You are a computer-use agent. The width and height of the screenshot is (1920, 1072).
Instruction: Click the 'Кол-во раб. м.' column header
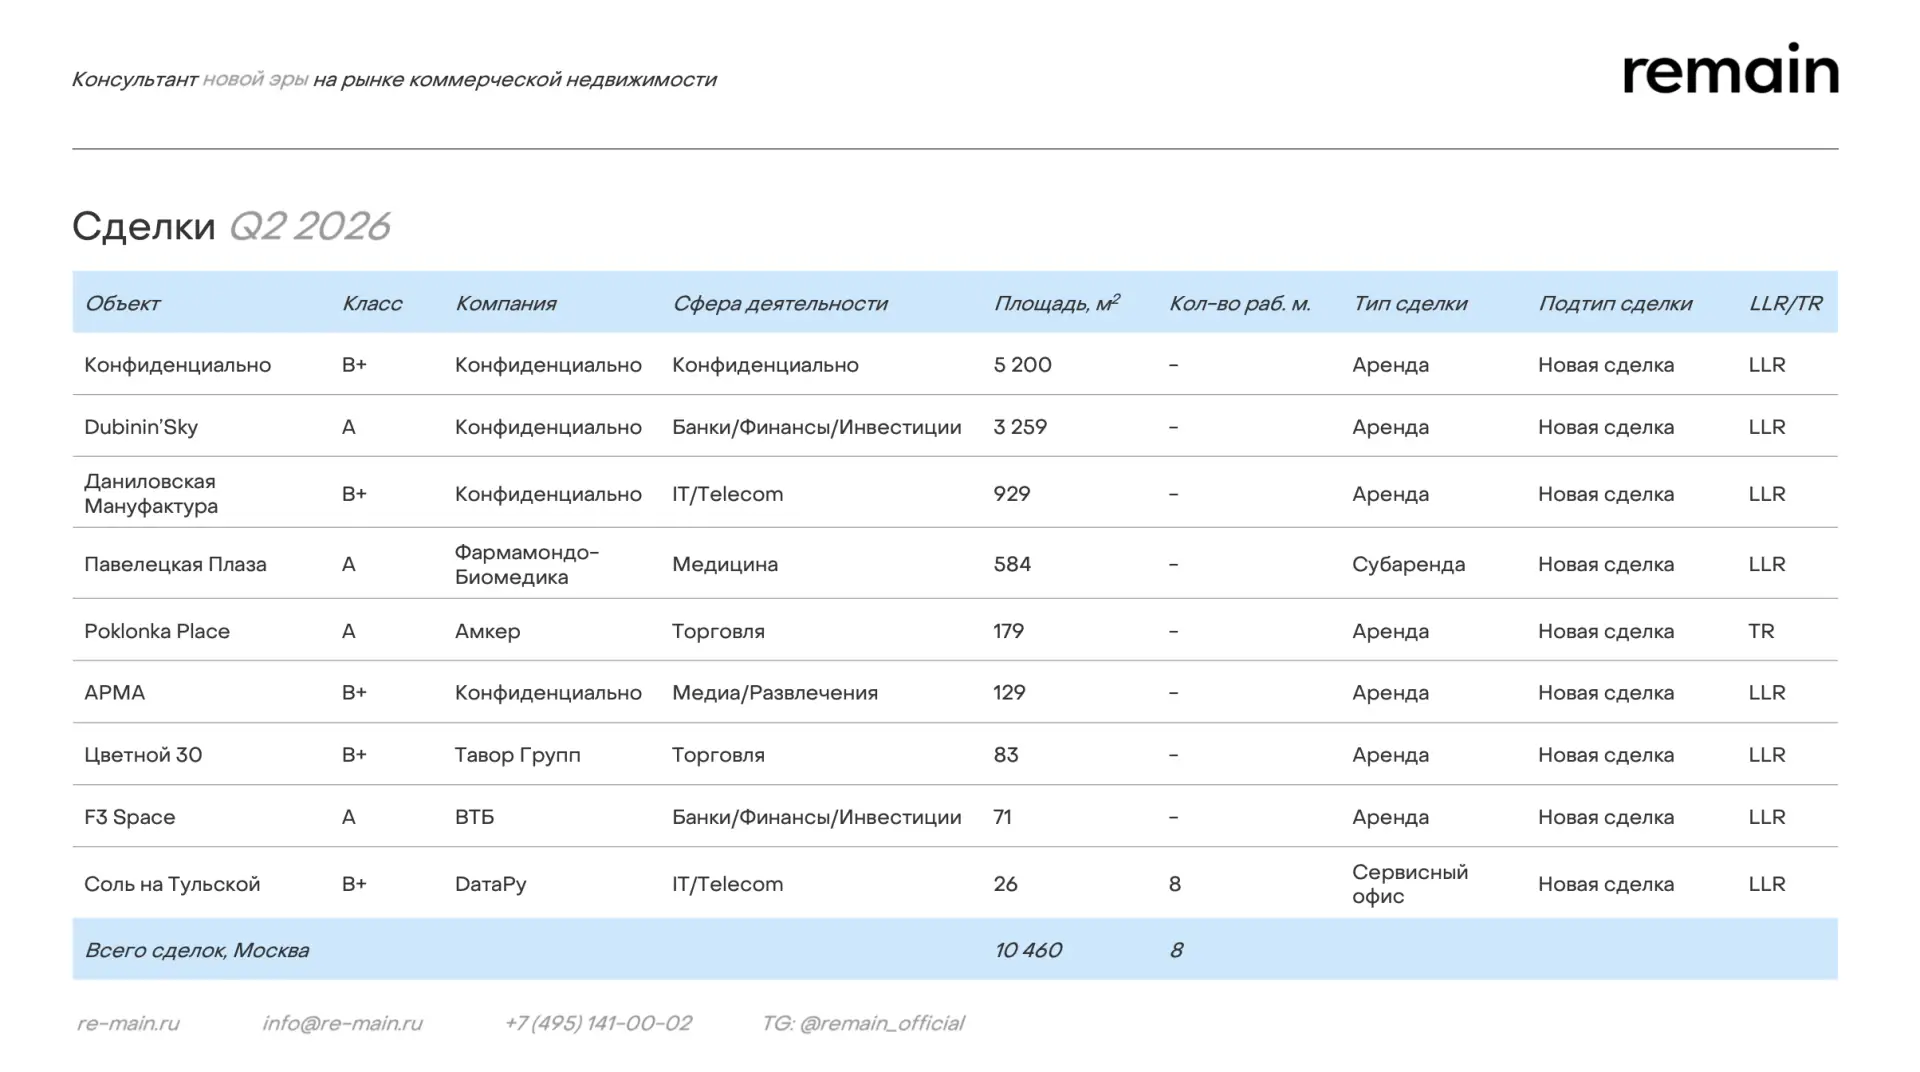(x=1240, y=303)
